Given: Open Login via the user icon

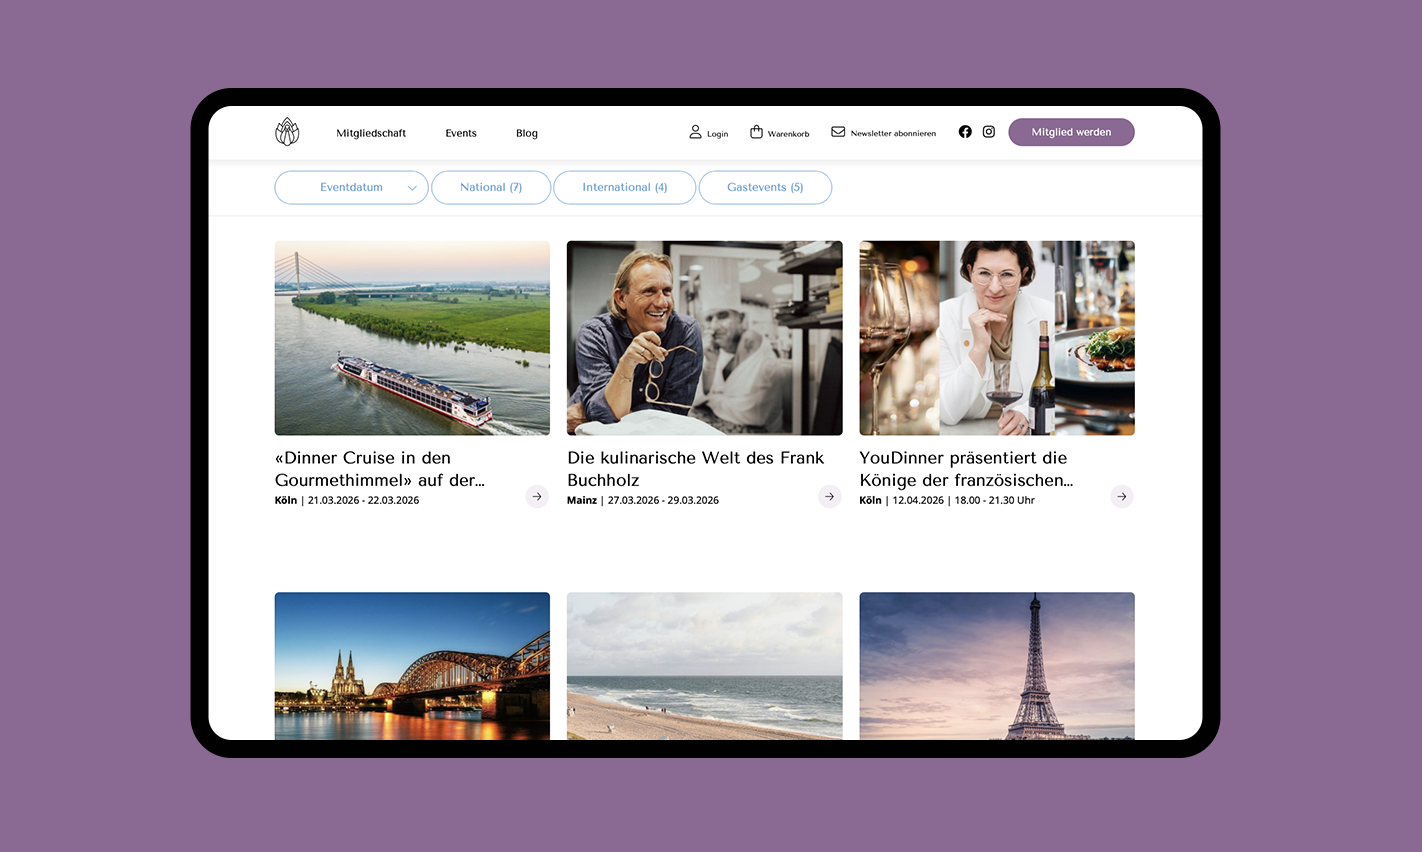Looking at the screenshot, I should pos(696,131).
